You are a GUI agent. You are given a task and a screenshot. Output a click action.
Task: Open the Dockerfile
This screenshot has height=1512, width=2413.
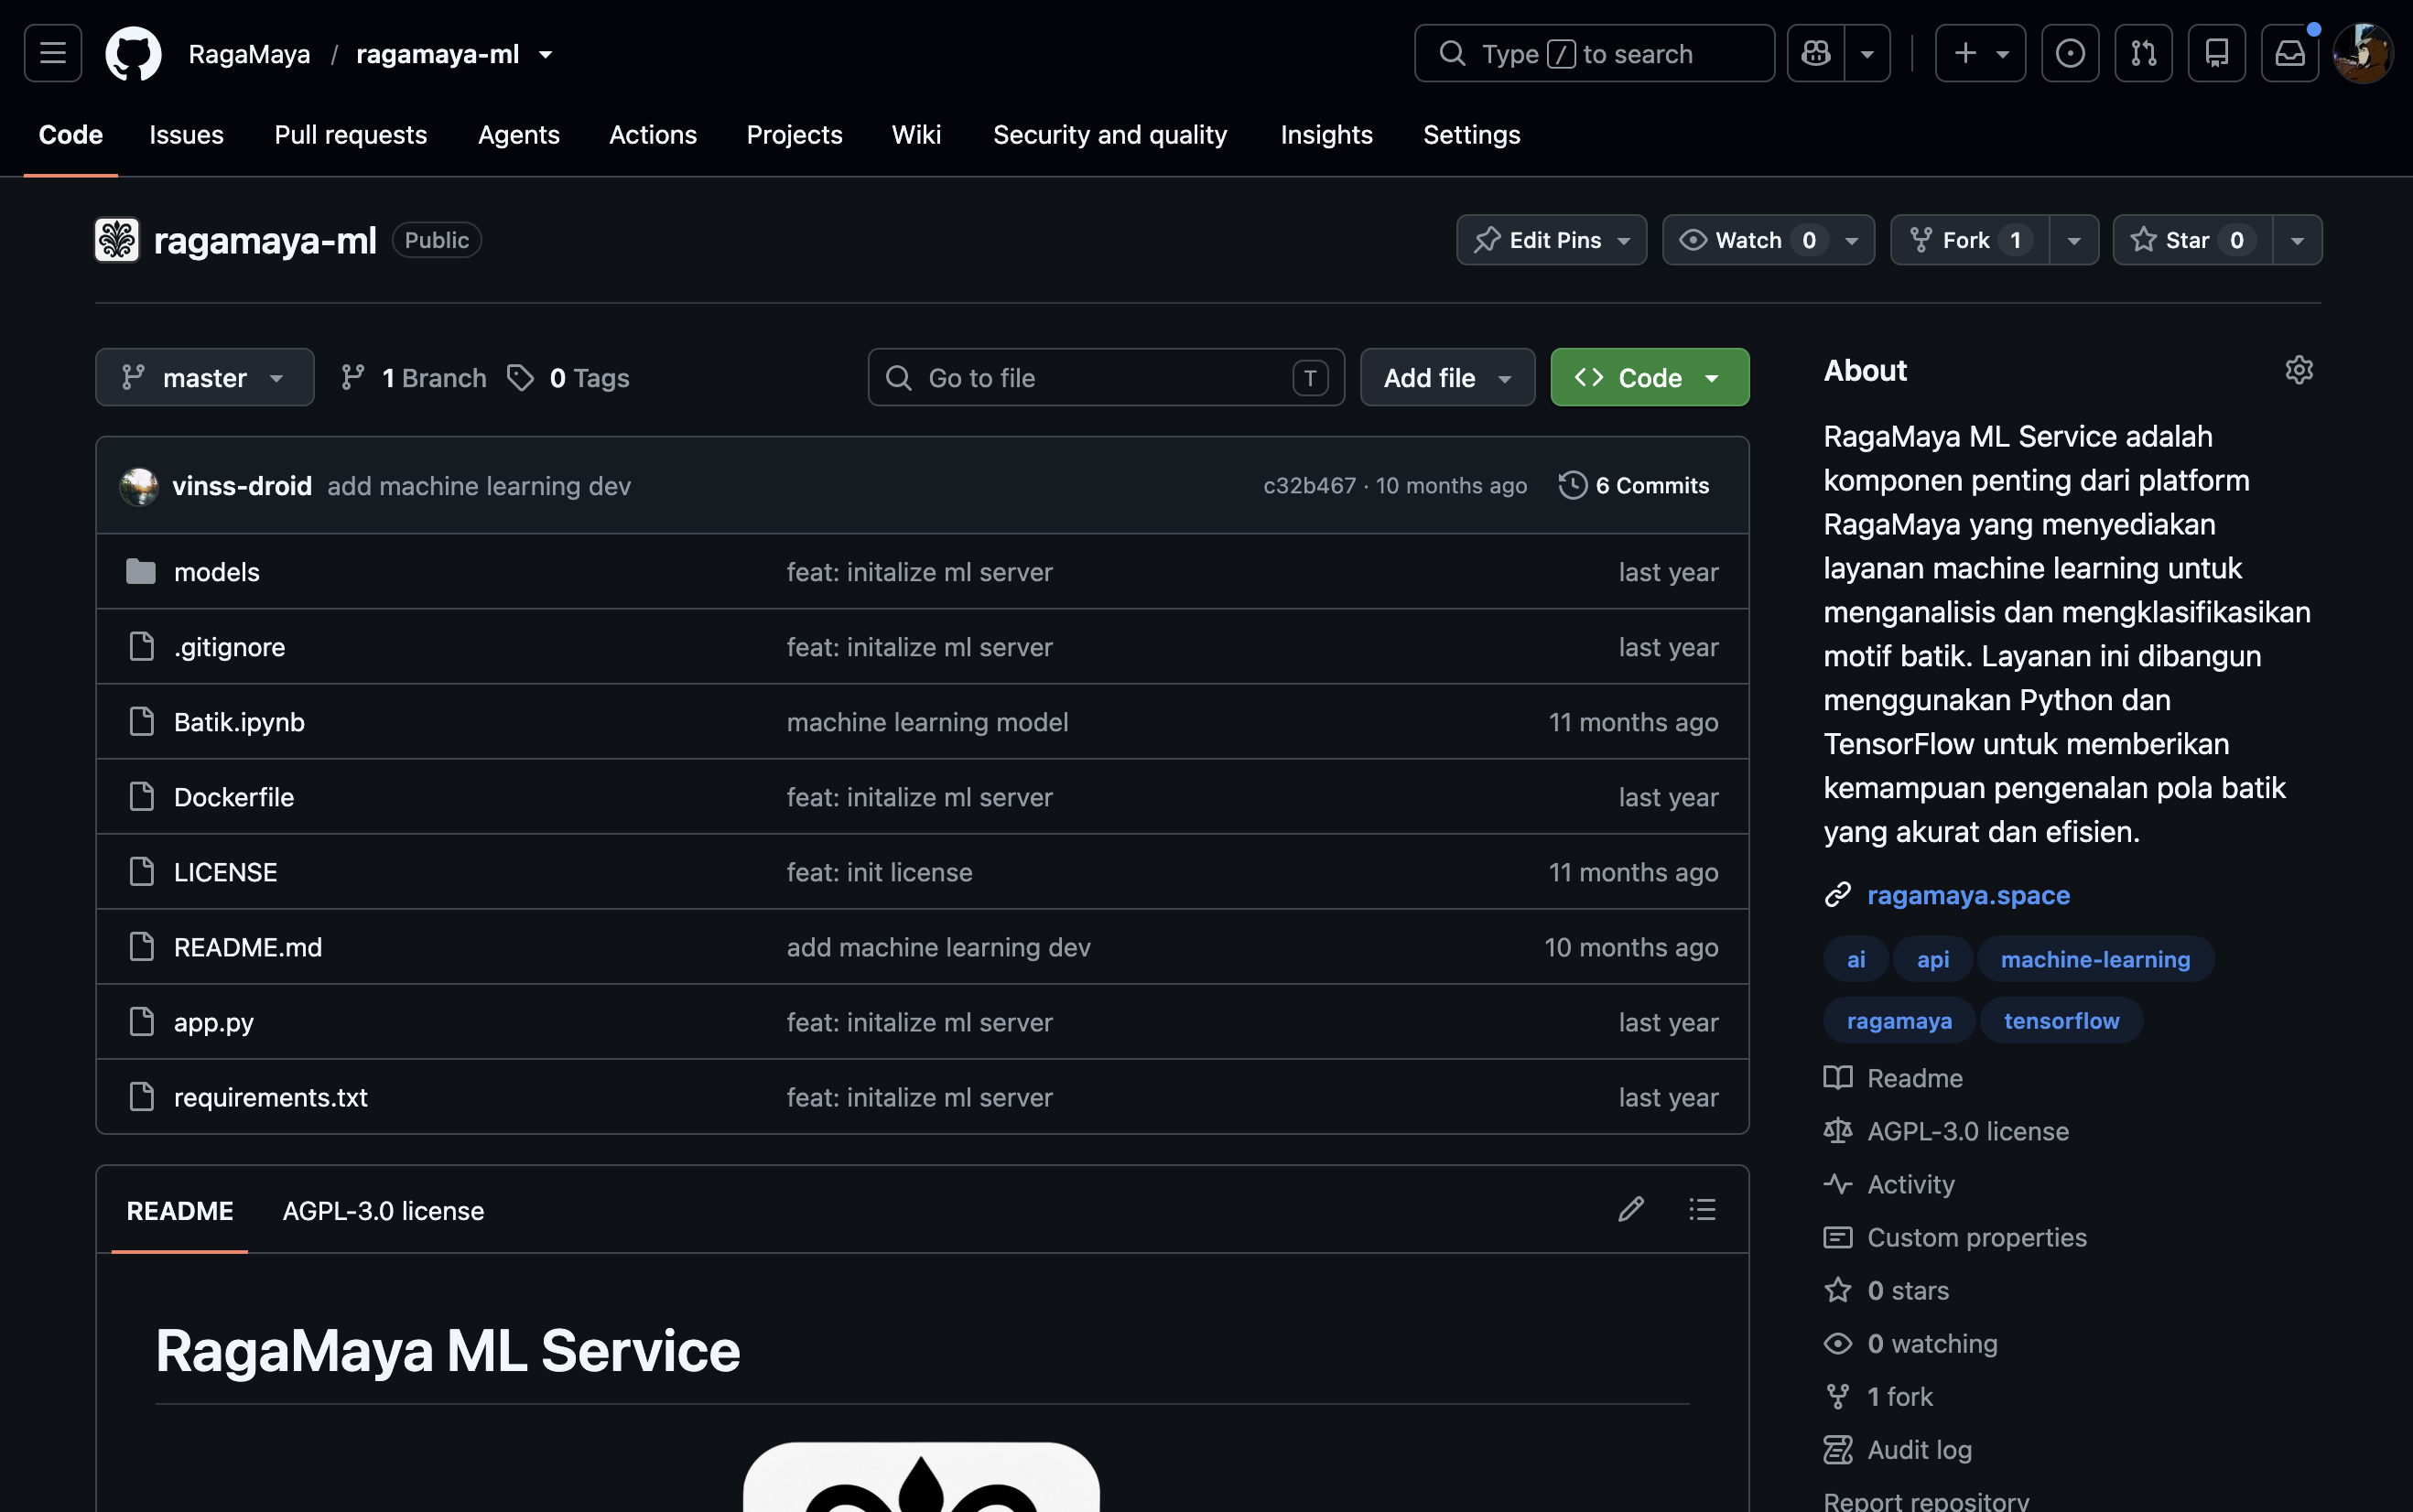(x=234, y=797)
